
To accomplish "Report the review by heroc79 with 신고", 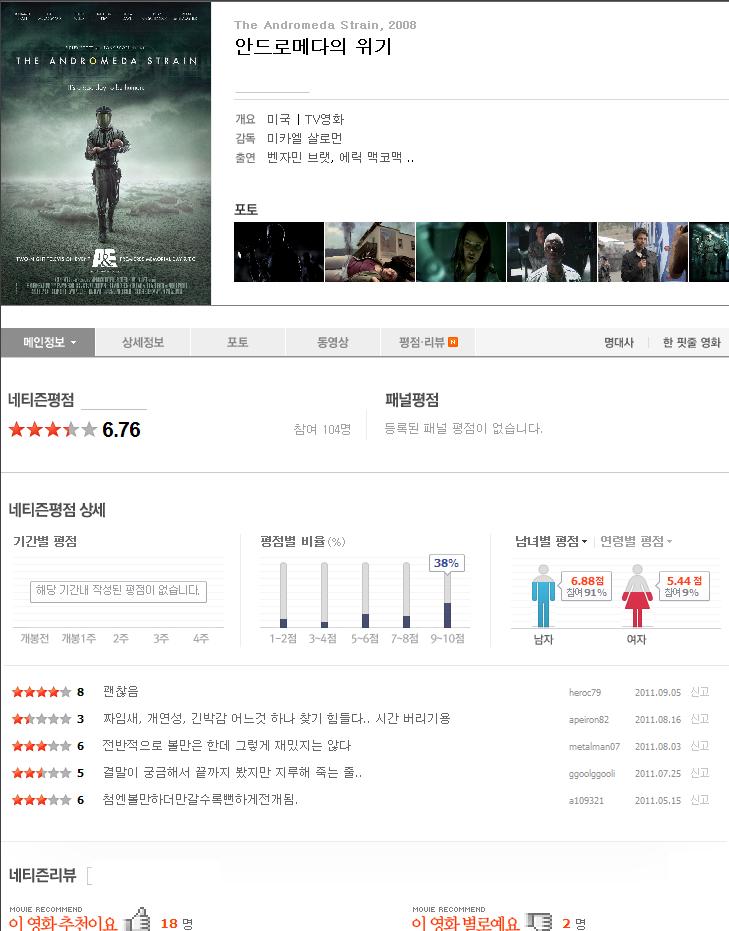I will tap(700, 692).
